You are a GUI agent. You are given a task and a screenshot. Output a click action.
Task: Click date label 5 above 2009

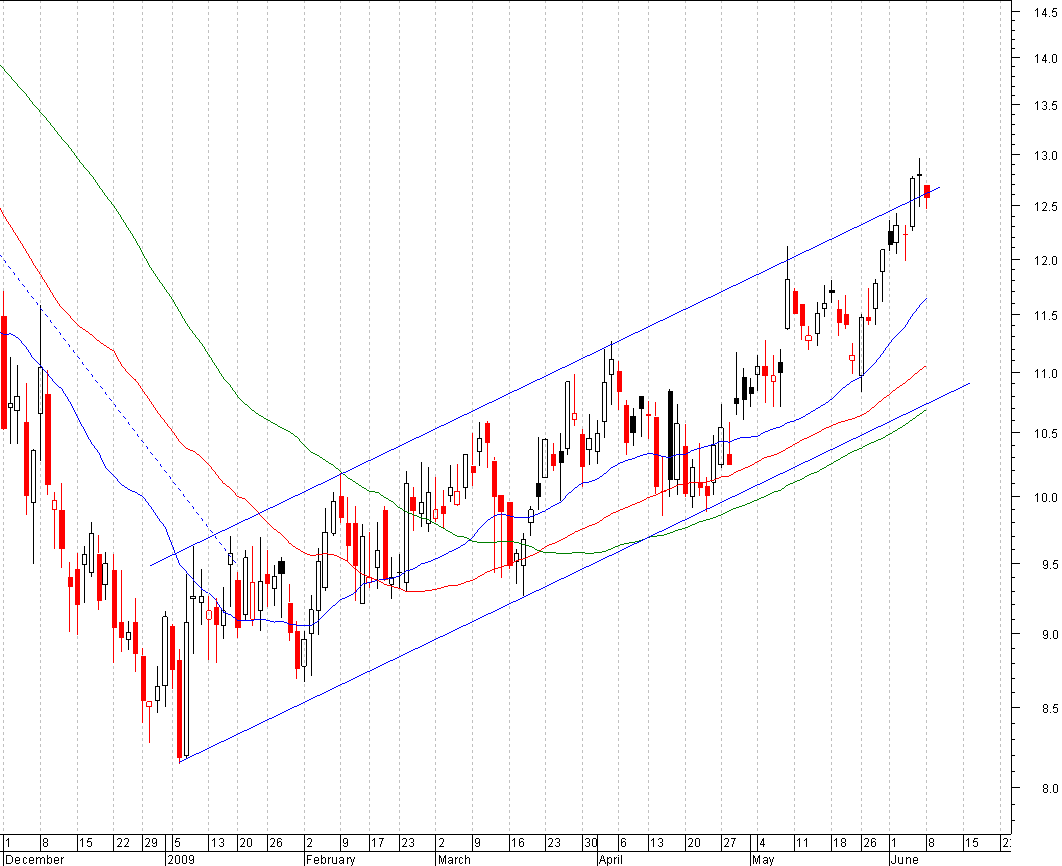click(x=177, y=843)
